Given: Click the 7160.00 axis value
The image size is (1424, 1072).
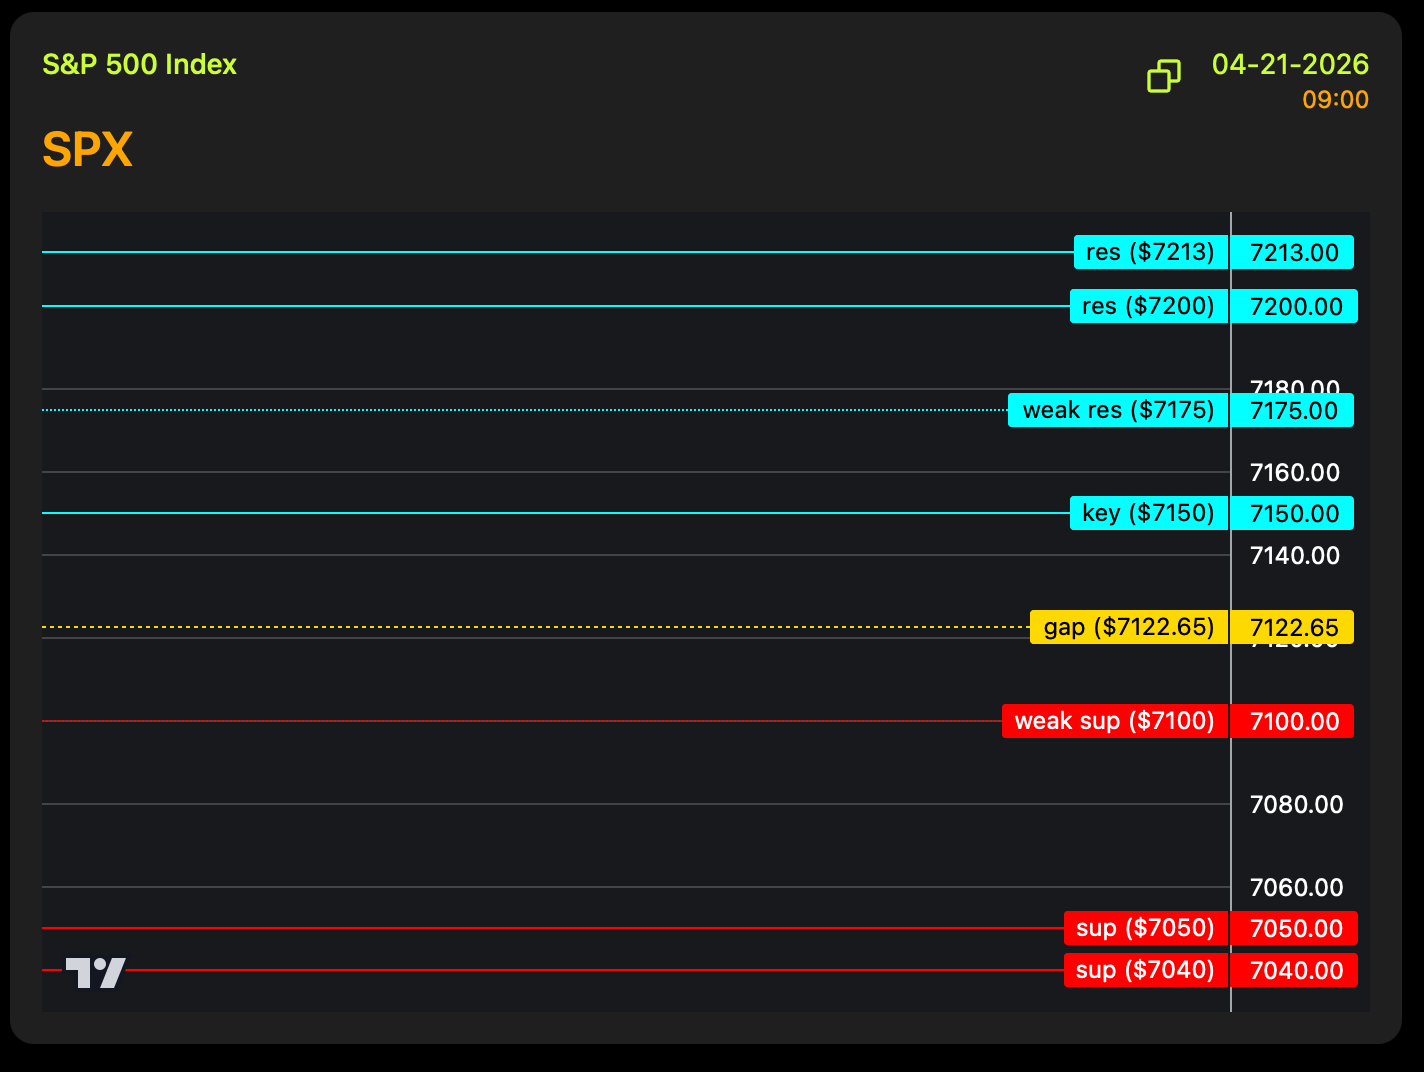Looking at the screenshot, I should pyautogui.click(x=1295, y=472).
